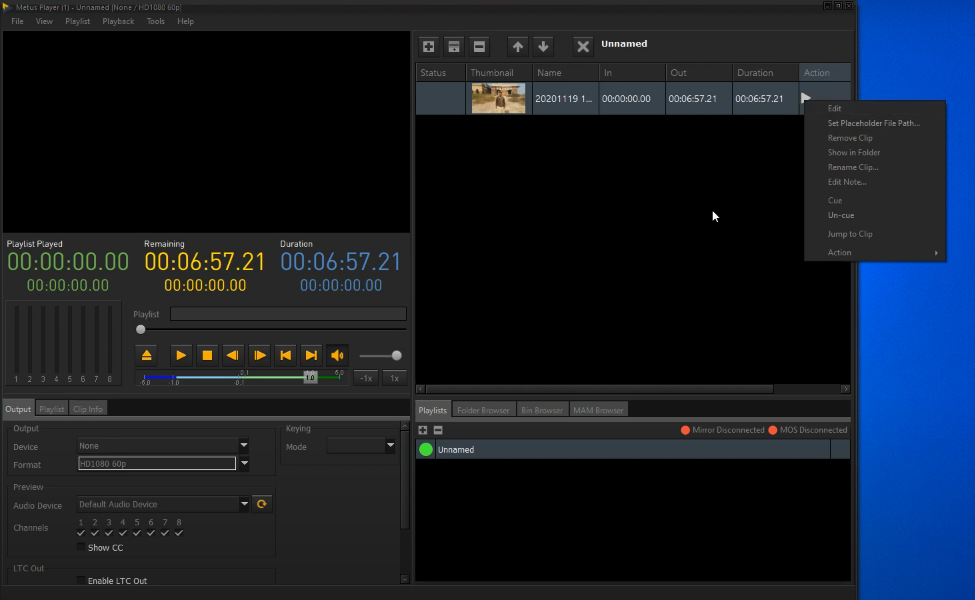This screenshot has height=600, width=975.
Task: Jump to the next clip
Action: (312, 356)
